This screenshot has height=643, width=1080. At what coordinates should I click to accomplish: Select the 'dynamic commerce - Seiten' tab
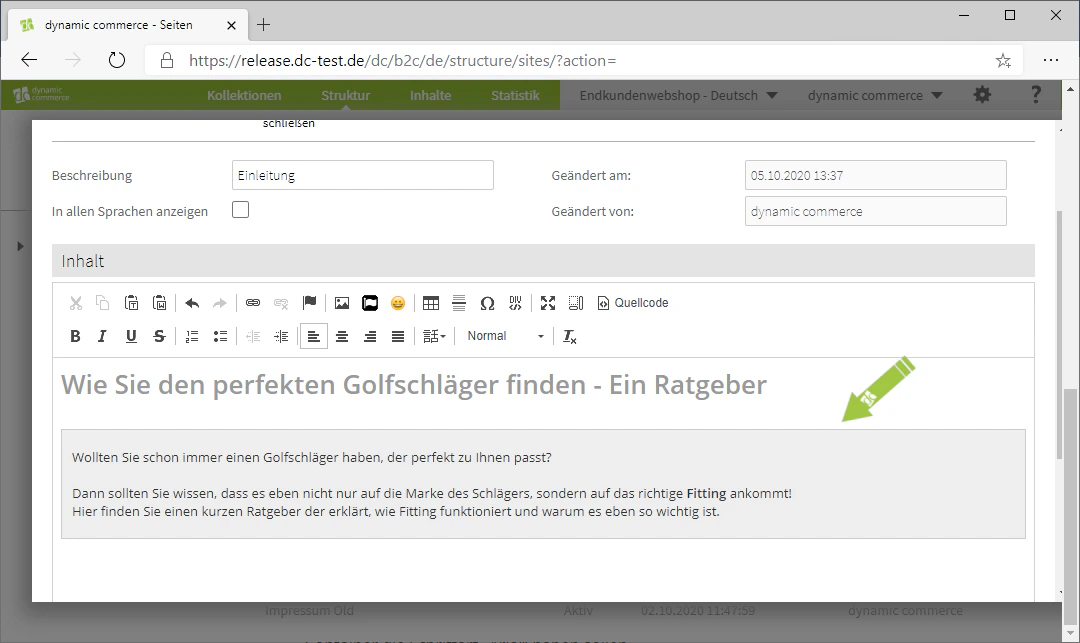tap(129, 25)
